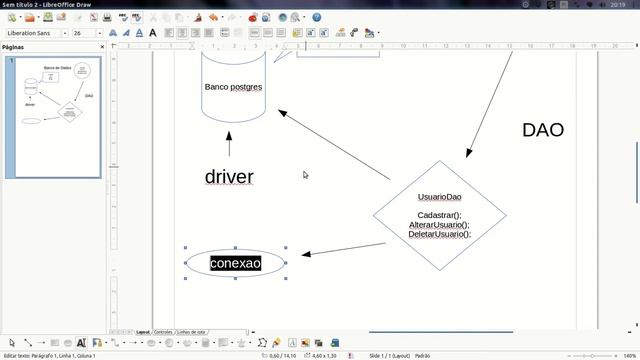Click the Liberation Sans font name field
The height and width of the screenshot is (360, 640).
tap(33, 33)
